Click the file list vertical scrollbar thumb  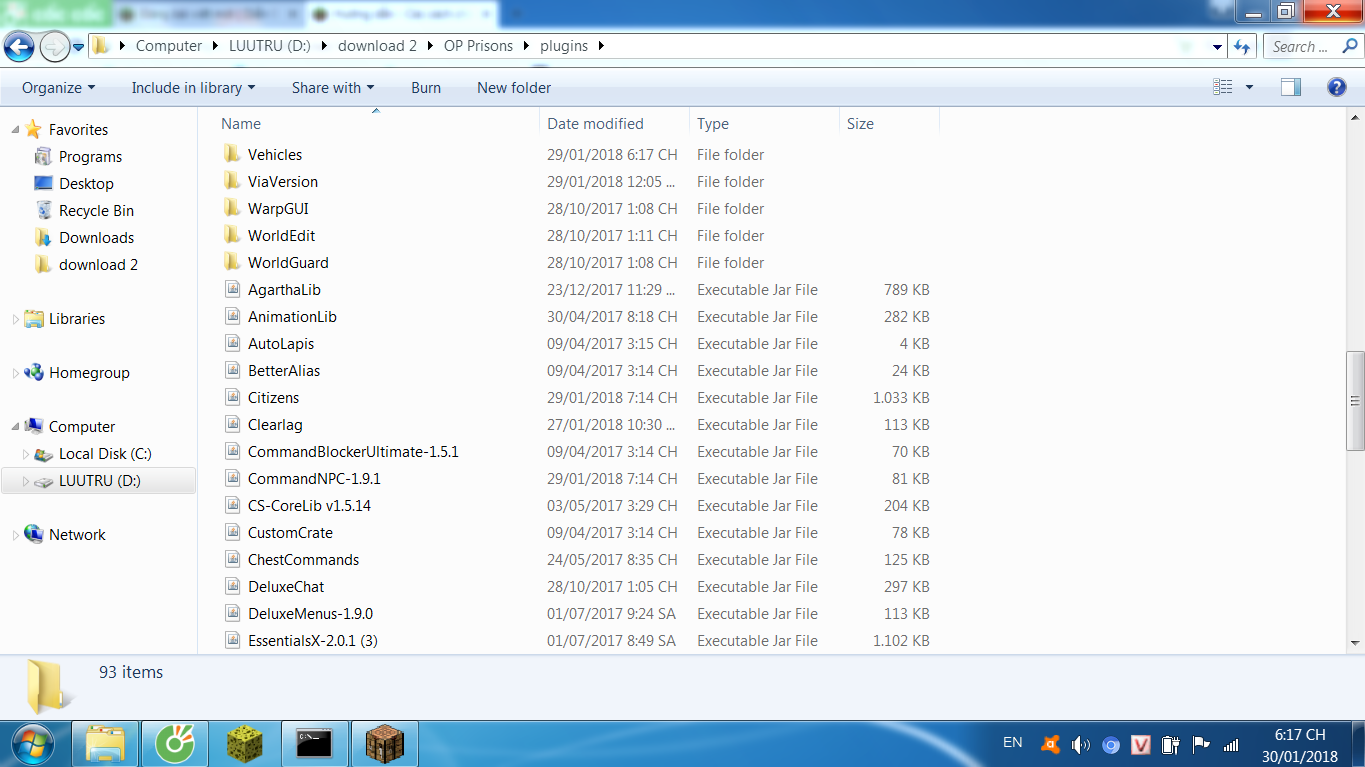[1356, 401]
